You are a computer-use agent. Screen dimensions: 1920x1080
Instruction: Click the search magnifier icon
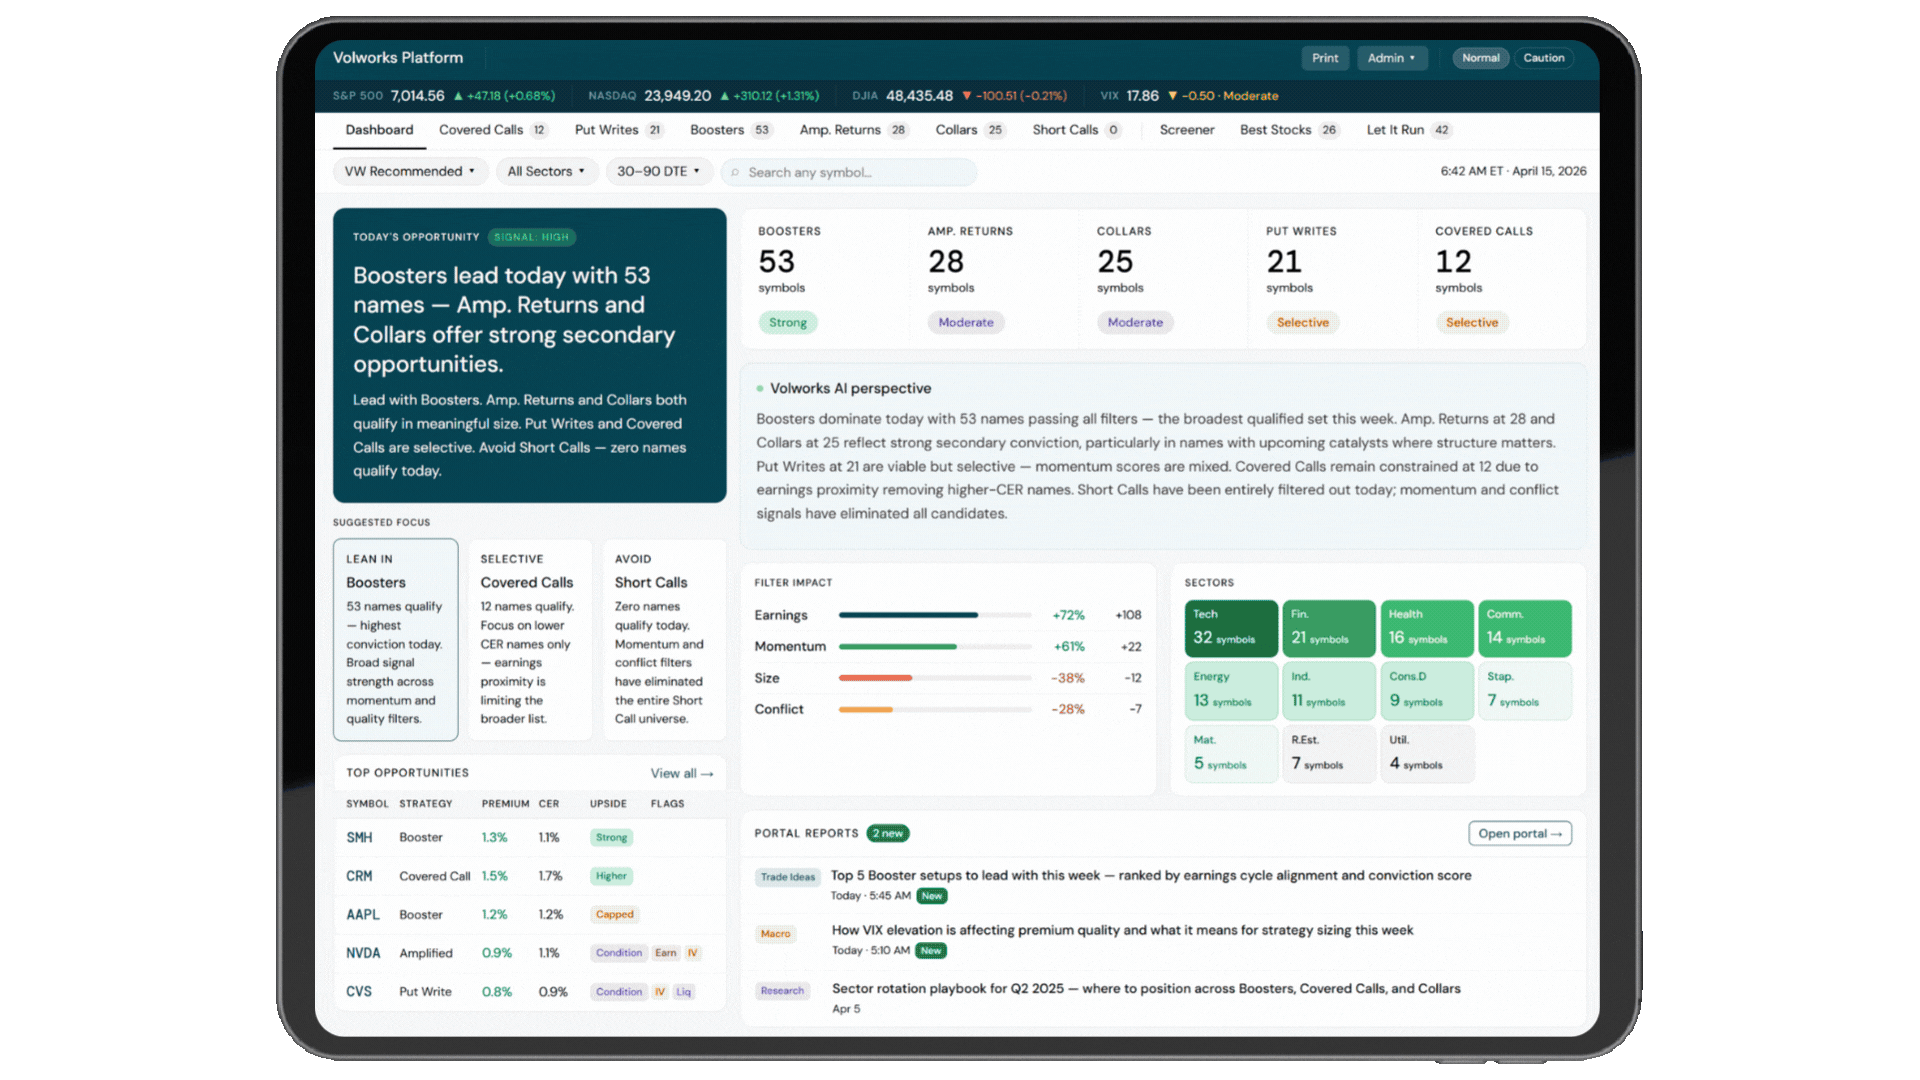point(735,173)
